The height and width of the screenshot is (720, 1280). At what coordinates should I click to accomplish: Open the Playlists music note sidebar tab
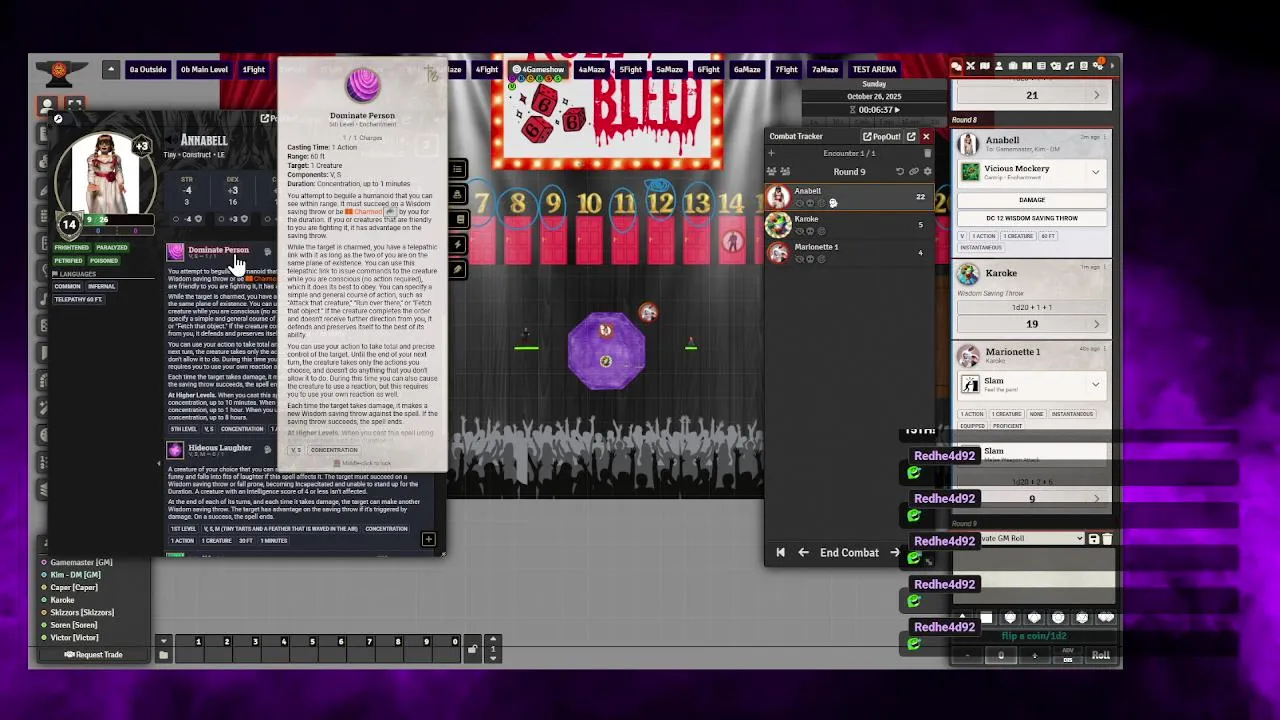tap(1069, 66)
